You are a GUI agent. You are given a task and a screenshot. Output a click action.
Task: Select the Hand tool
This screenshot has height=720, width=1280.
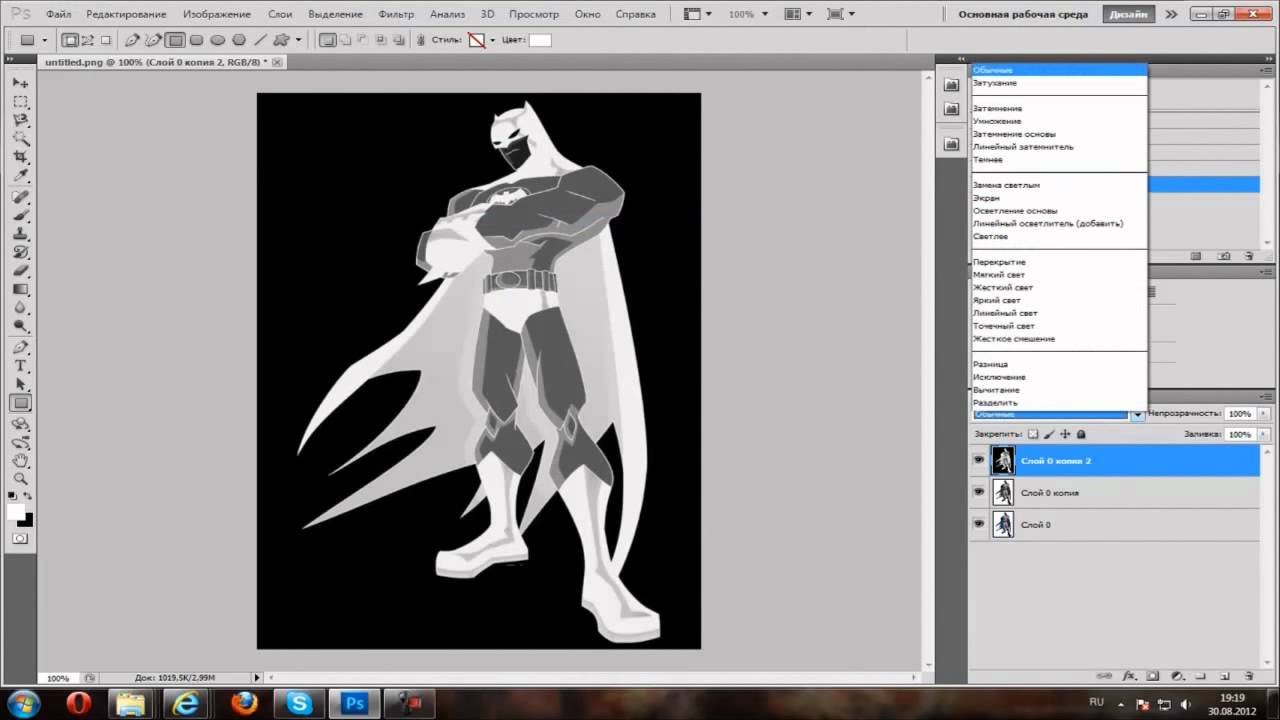coord(20,461)
